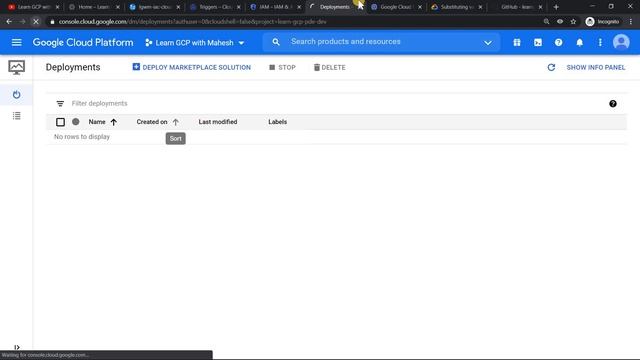This screenshot has height=360, width=640.
Task: Click the zoom magnifier icon in address bar
Action: click(546, 22)
